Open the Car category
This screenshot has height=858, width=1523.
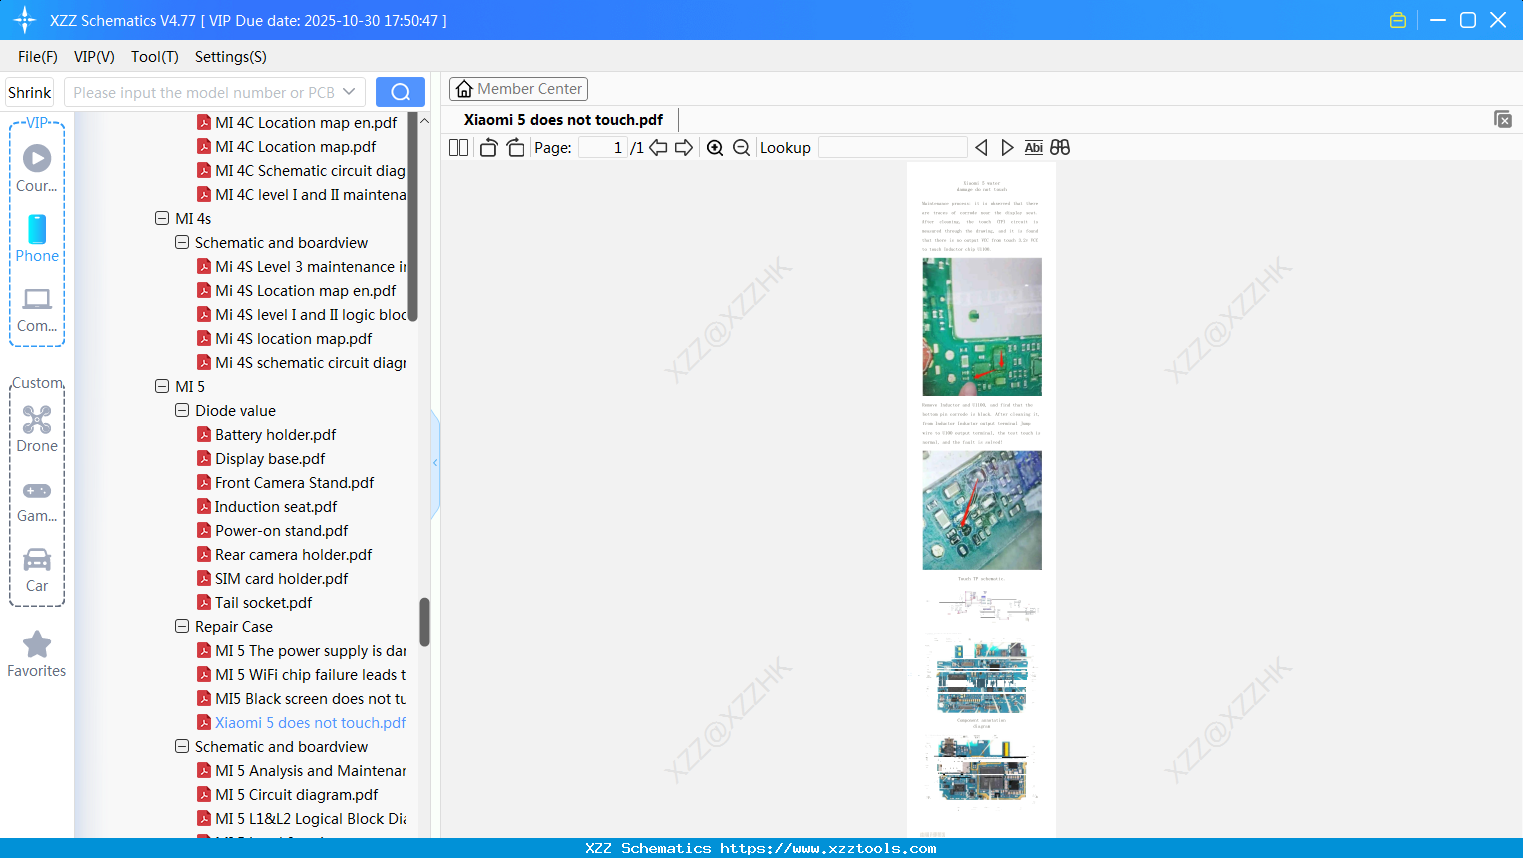[x=37, y=570]
